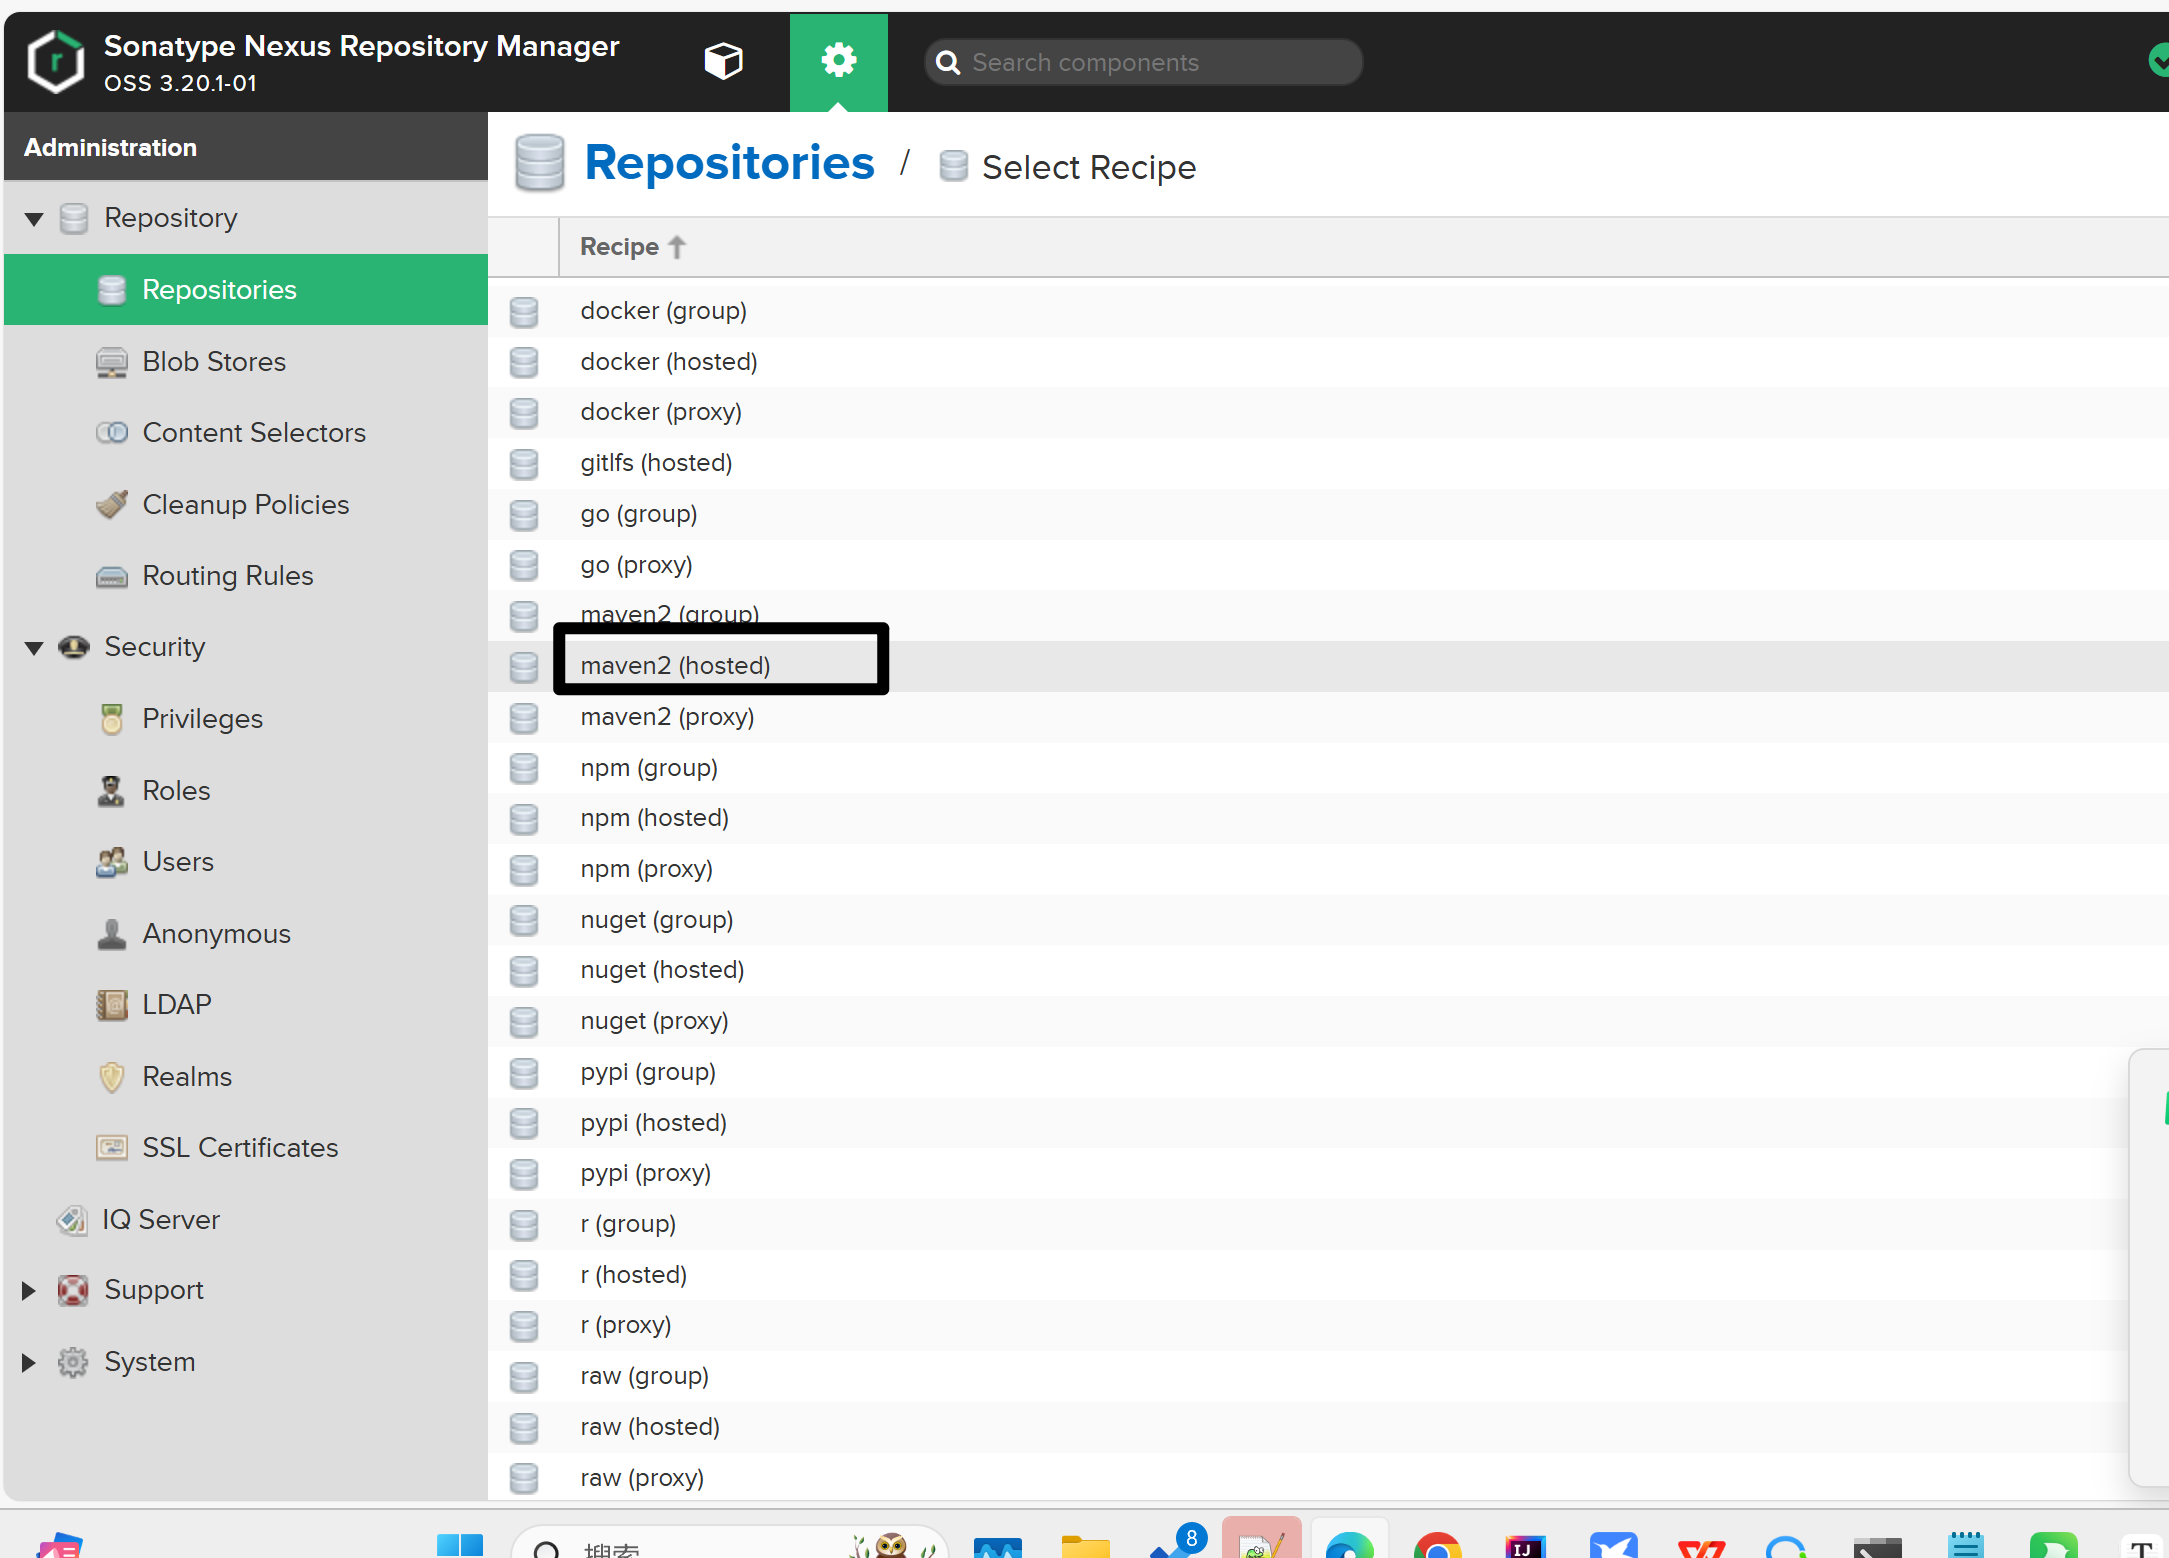Click the Cleanup Policies brush icon
Viewport: 2169px width, 1558px height.
[x=112, y=504]
